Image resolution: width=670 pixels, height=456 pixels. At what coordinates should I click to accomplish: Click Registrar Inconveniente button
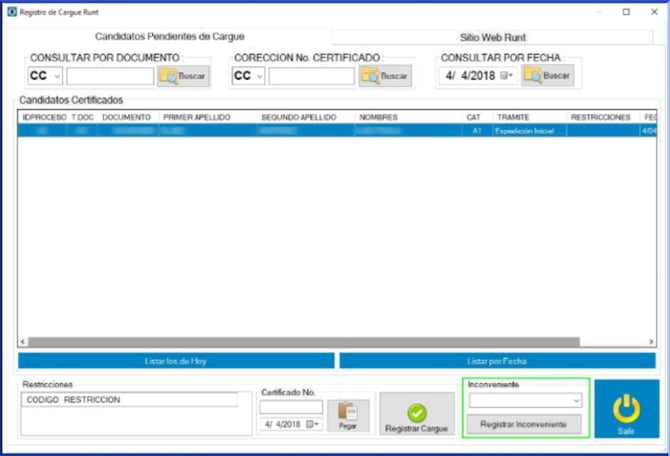pyautogui.click(x=524, y=424)
